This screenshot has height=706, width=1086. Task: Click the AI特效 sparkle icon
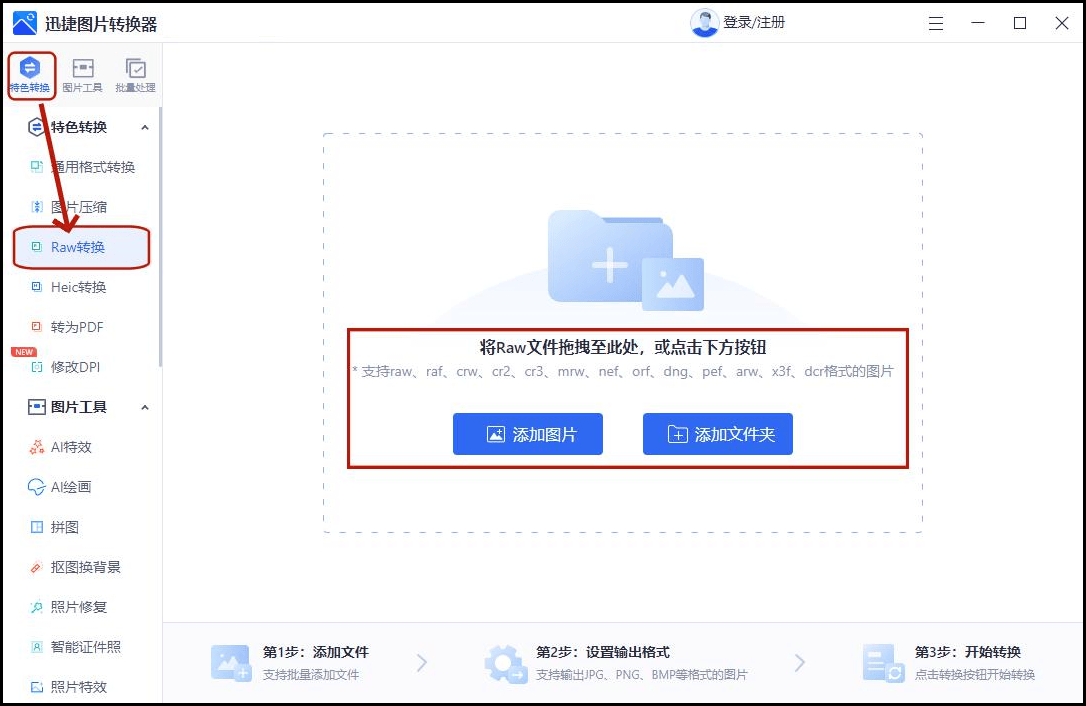pyautogui.click(x=37, y=447)
